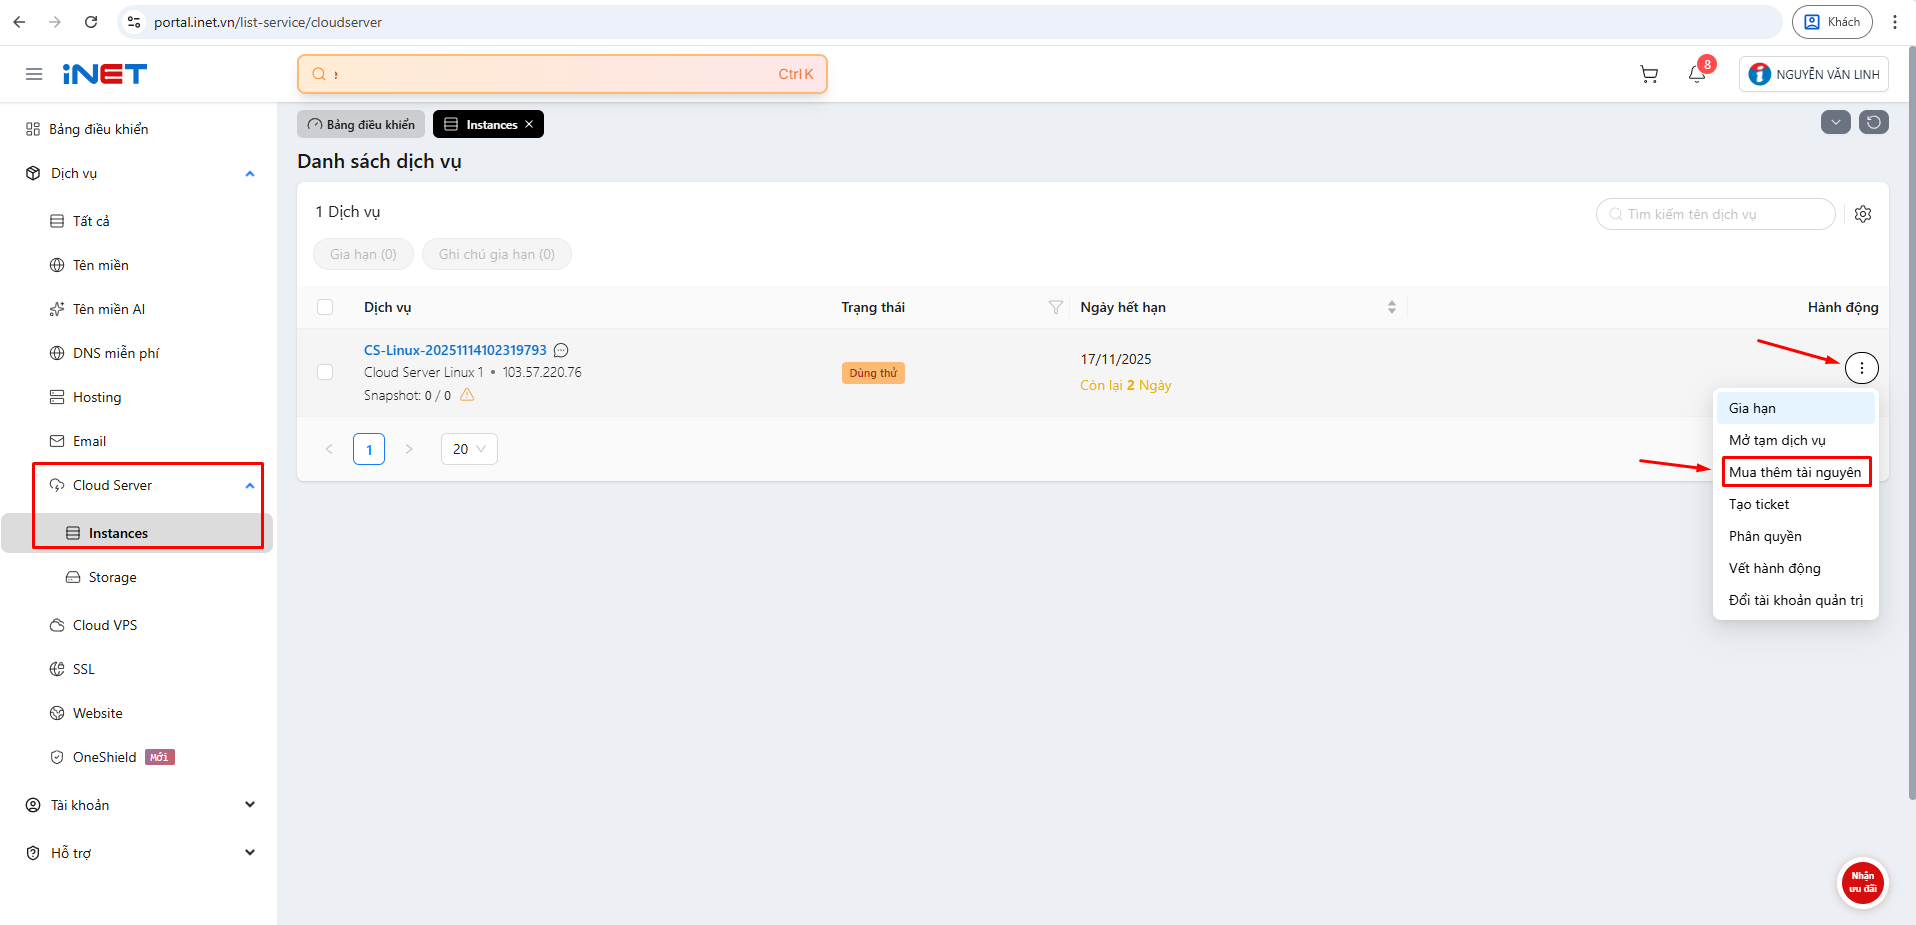This screenshot has width=1916, height=925.
Task: Select Mở tạm dịch vụ option
Action: pyautogui.click(x=1796, y=440)
